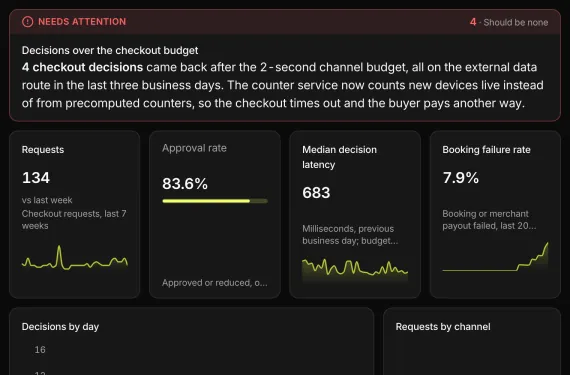Click the Needs Attention warning icon
The width and height of the screenshot is (570, 375).
coord(27,22)
